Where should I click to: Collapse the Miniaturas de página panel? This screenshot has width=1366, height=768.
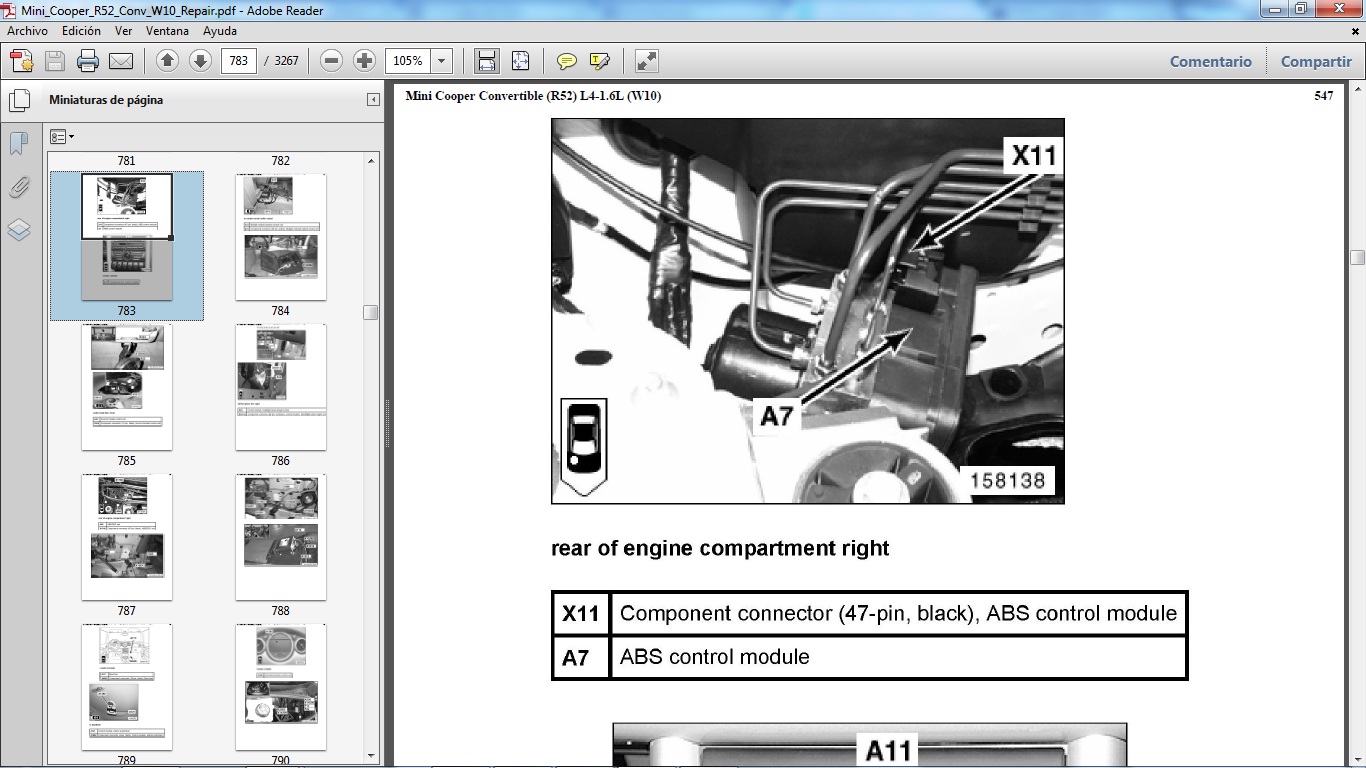373,99
